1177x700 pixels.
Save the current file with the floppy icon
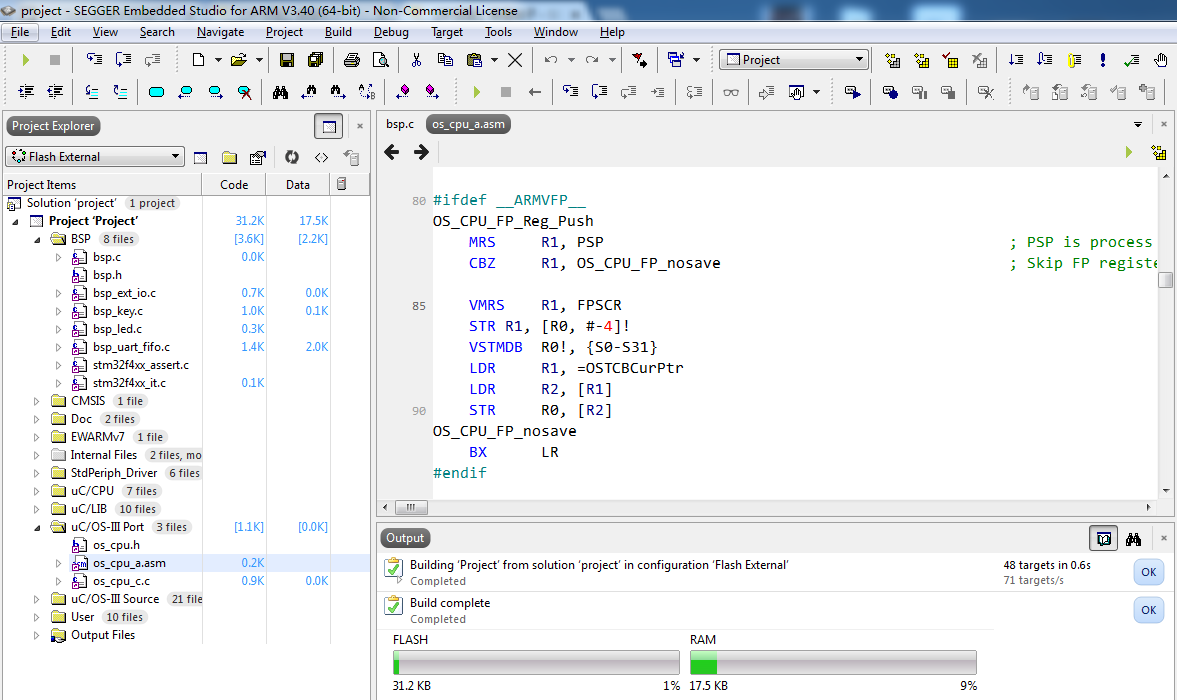[287, 60]
